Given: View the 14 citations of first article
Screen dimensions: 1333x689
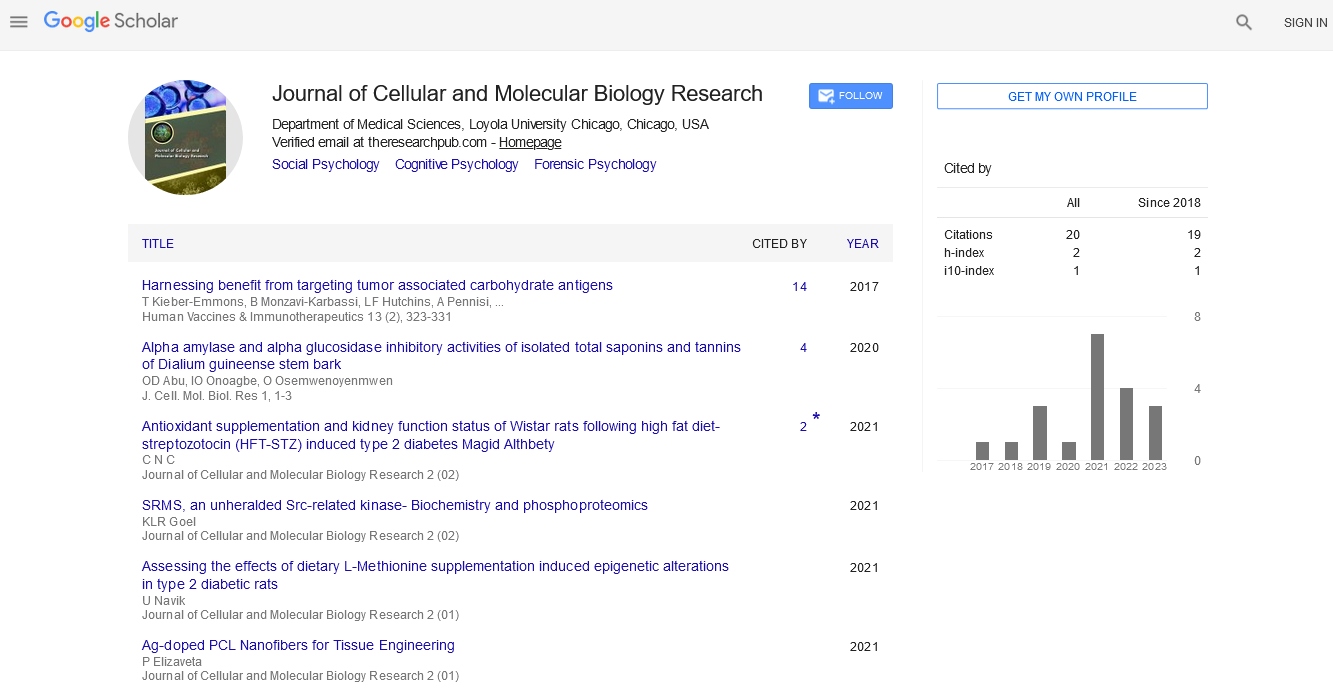Looking at the screenshot, I should point(799,287).
